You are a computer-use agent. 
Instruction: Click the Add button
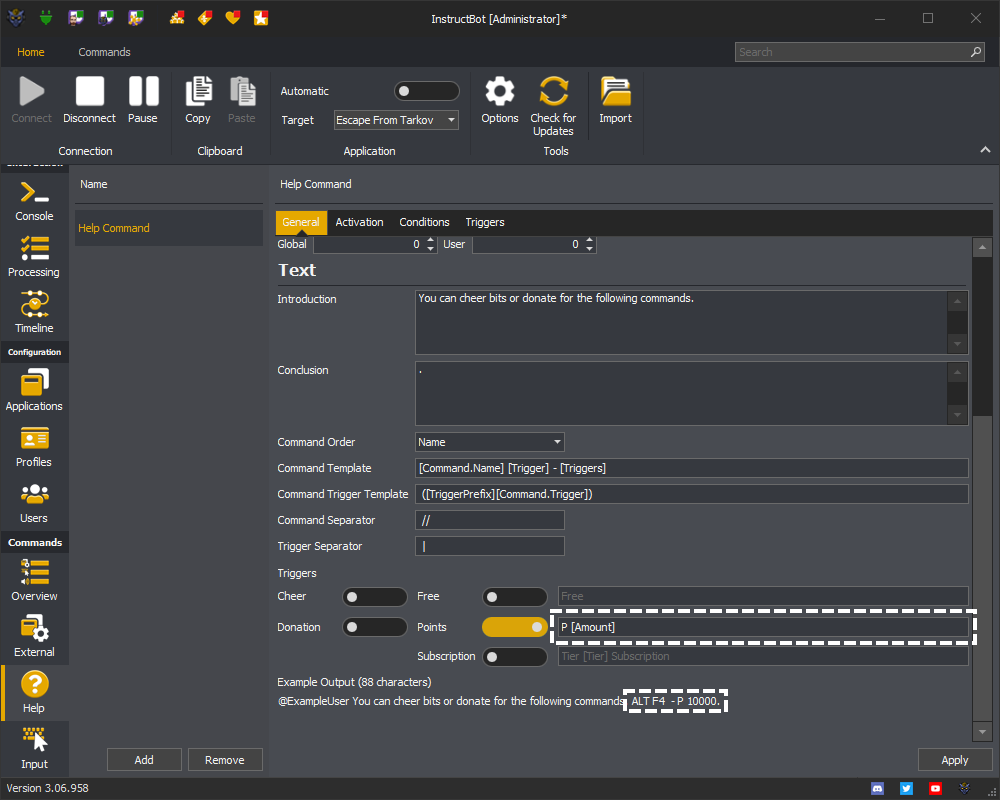tap(144, 760)
